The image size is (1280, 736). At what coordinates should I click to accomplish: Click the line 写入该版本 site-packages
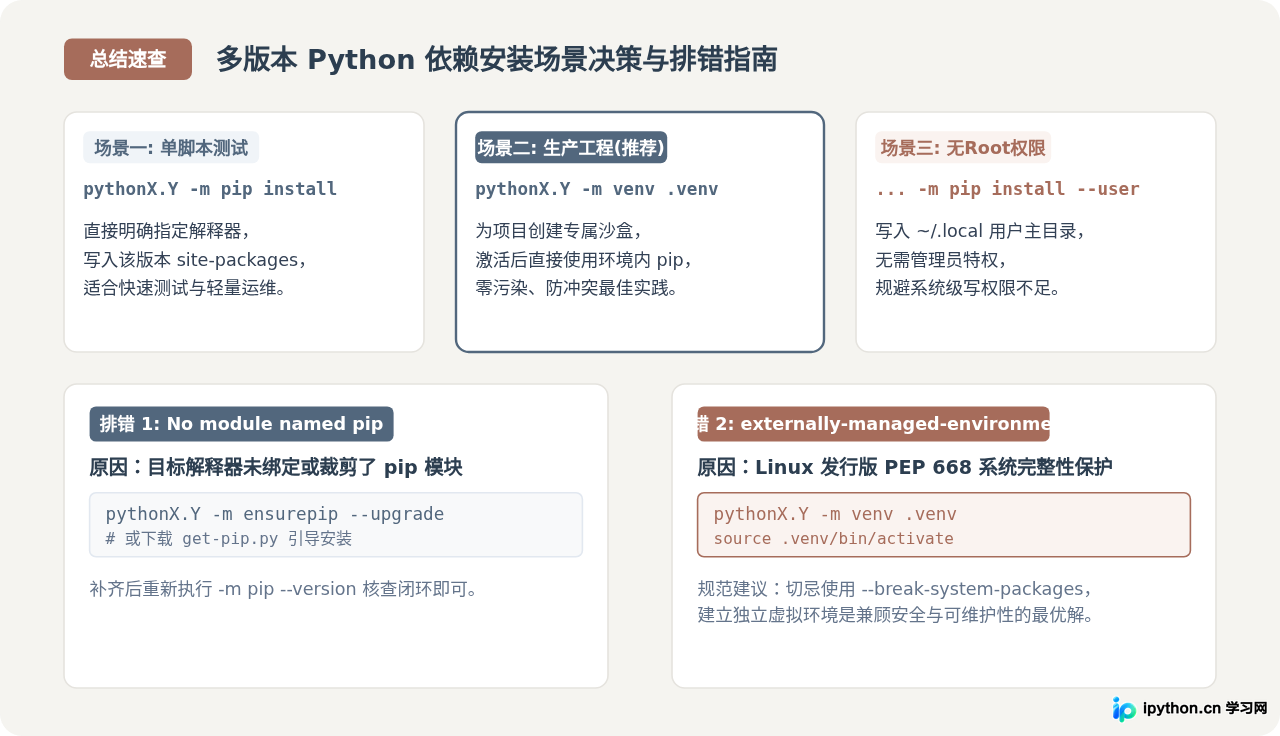195,260
